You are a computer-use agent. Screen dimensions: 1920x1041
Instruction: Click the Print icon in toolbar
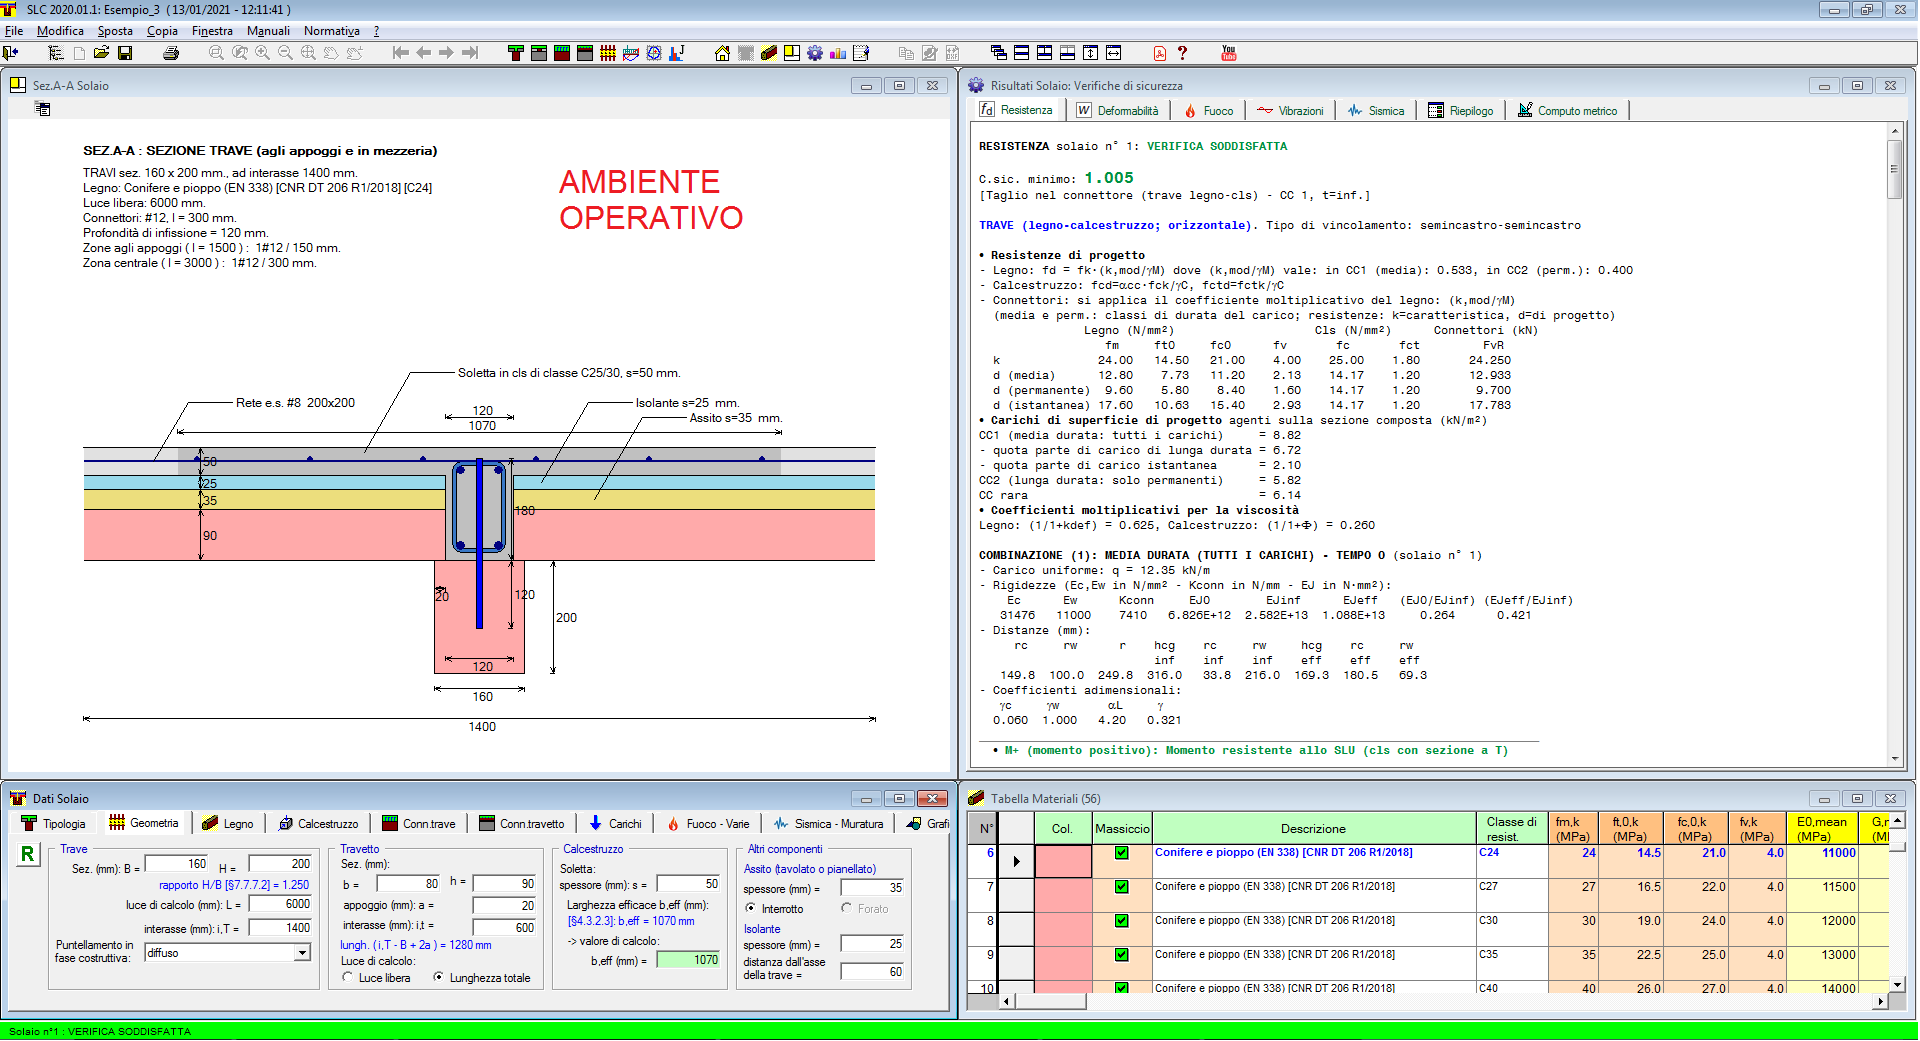tap(171, 53)
